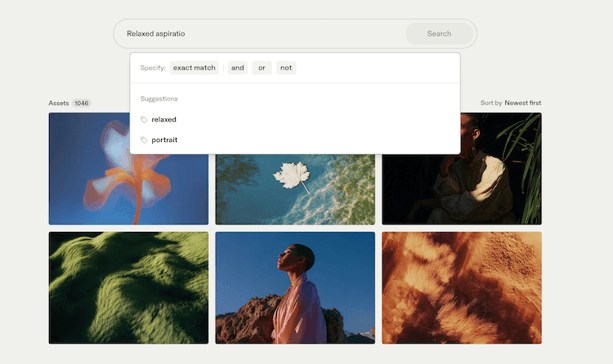613x364 pixels.
Task: Click the "Specify:" label
Action: (153, 68)
